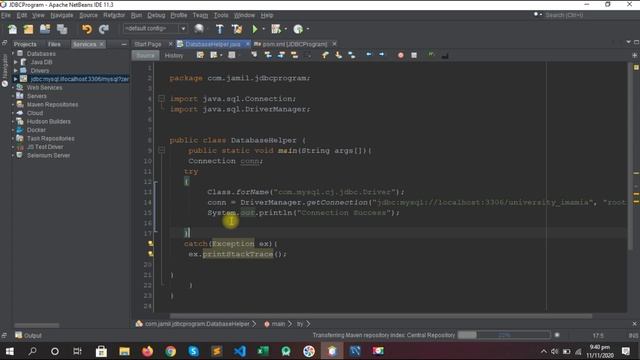
Task: Open the Run Project dropdown arrow
Action: pyautogui.click(x=263, y=29)
